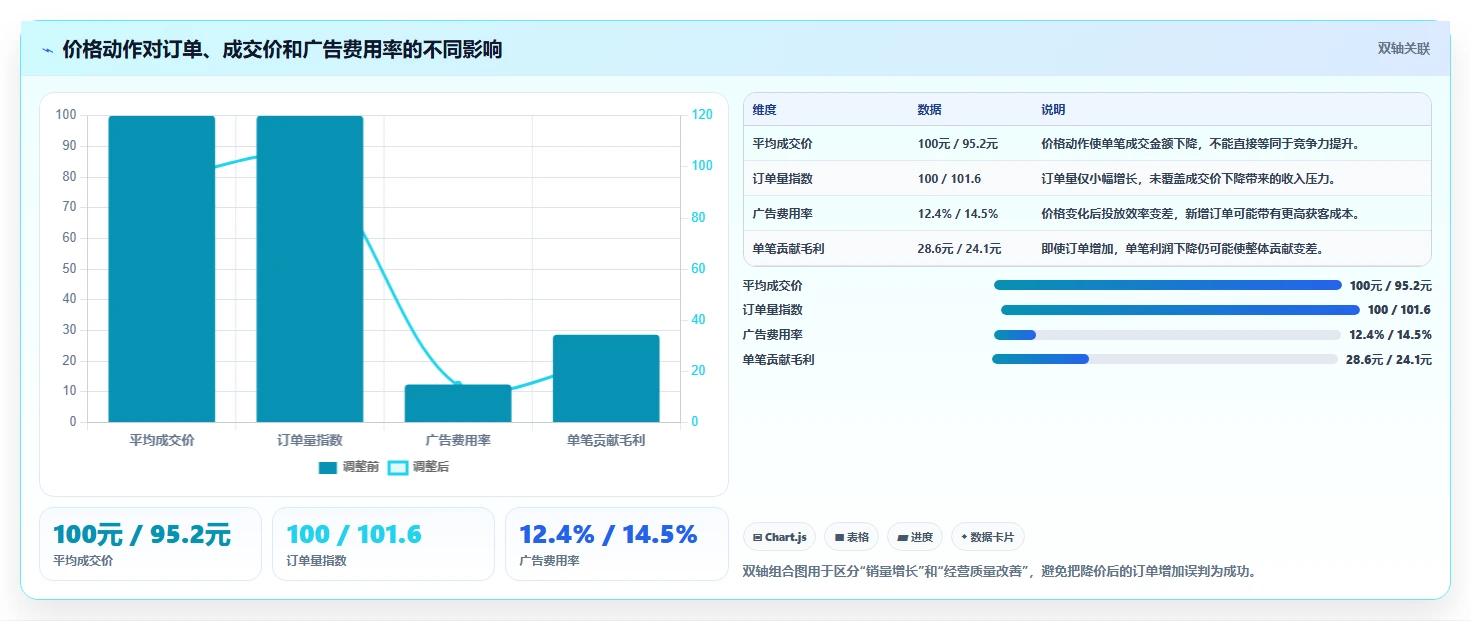Click table value 100 / 101.6
The width and height of the screenshot is (1471, 621).
point(949,178)
